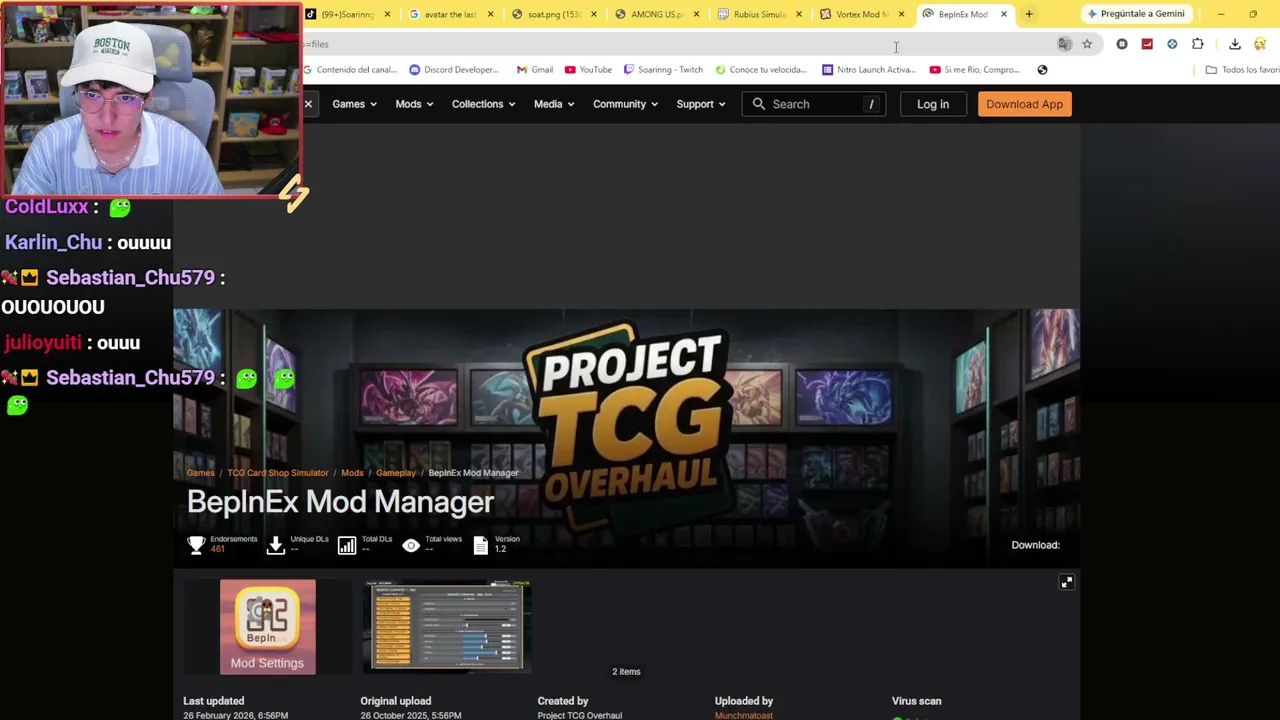Close the Nexus site menu with X
Screen dimensions: 1280x720
(x=308, y=104)
